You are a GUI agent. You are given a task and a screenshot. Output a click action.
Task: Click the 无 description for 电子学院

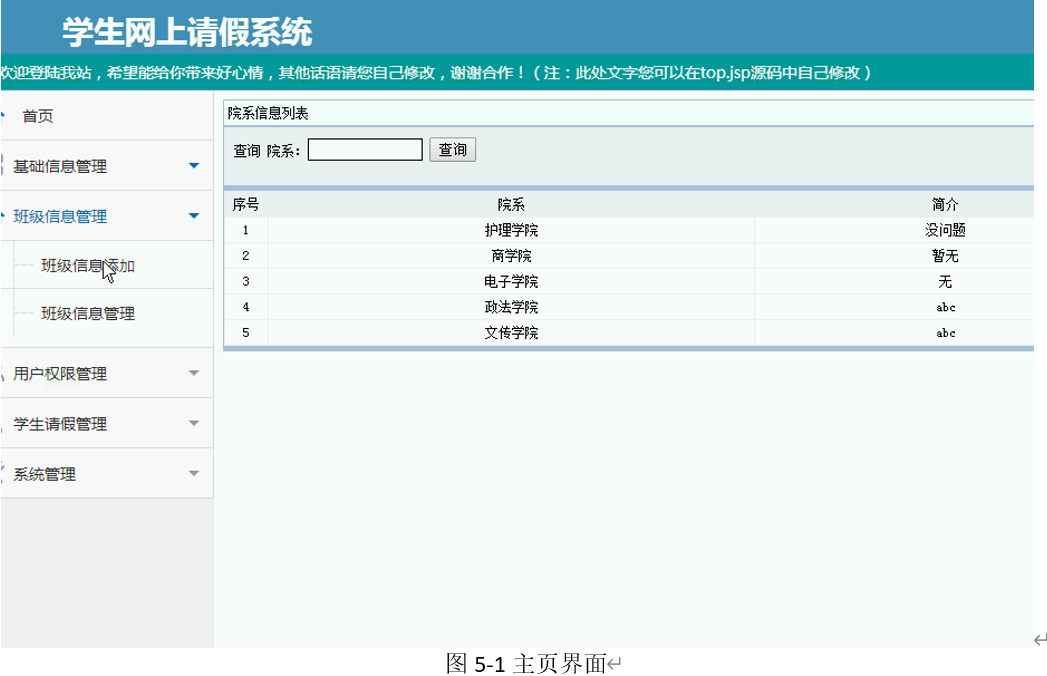(945, 282)
